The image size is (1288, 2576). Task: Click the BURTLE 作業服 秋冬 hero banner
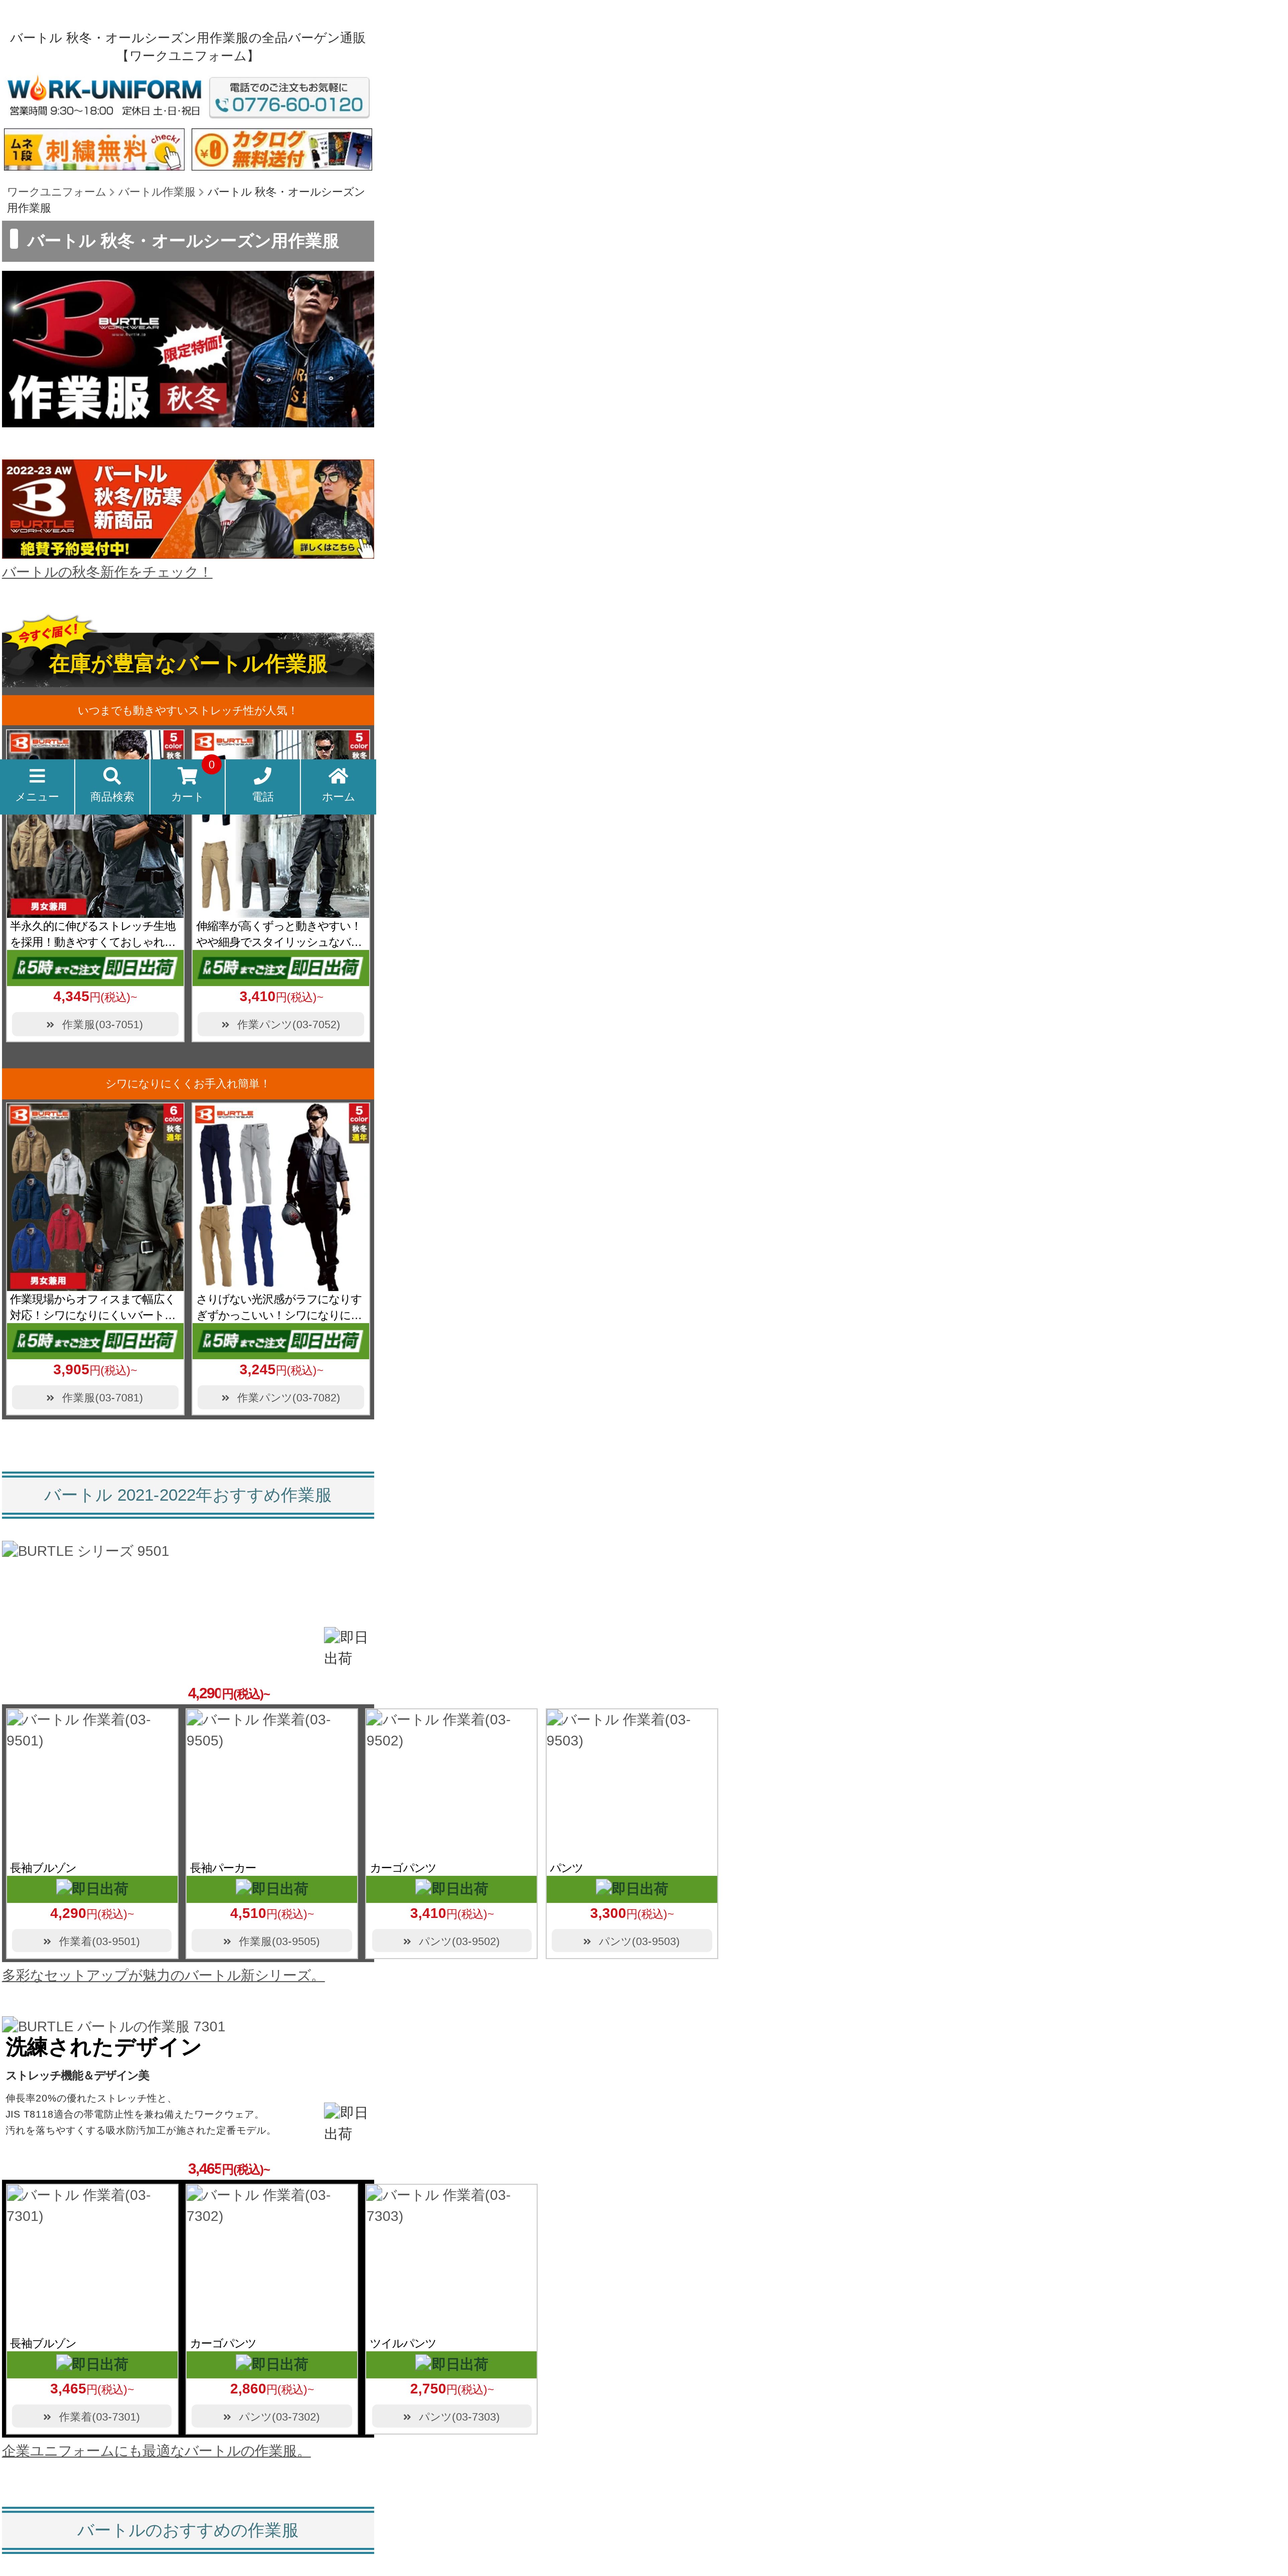click(x=188, y=349)
